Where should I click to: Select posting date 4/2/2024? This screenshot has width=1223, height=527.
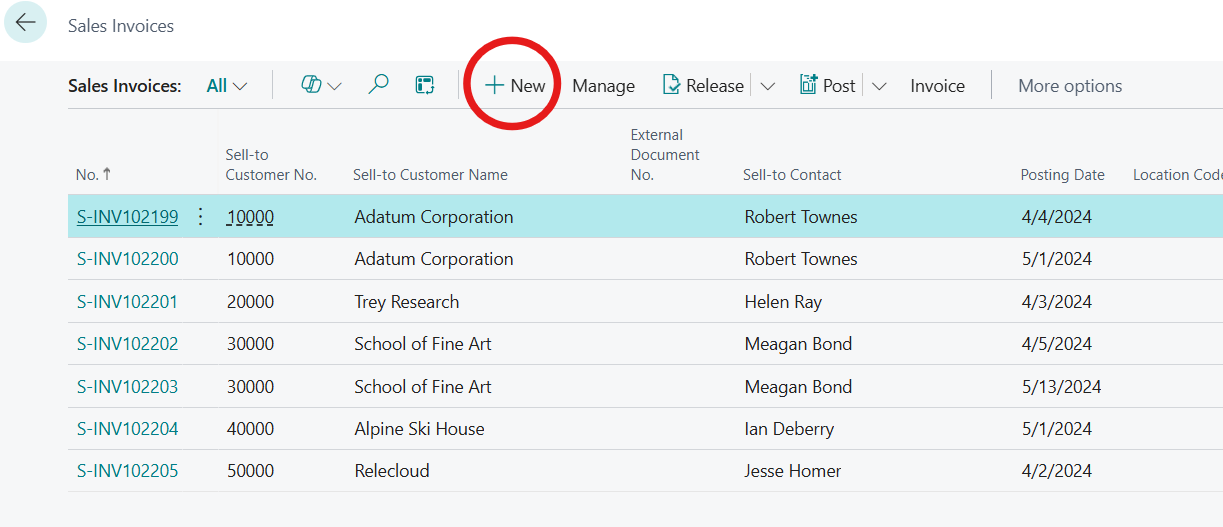click(1056, 471)
